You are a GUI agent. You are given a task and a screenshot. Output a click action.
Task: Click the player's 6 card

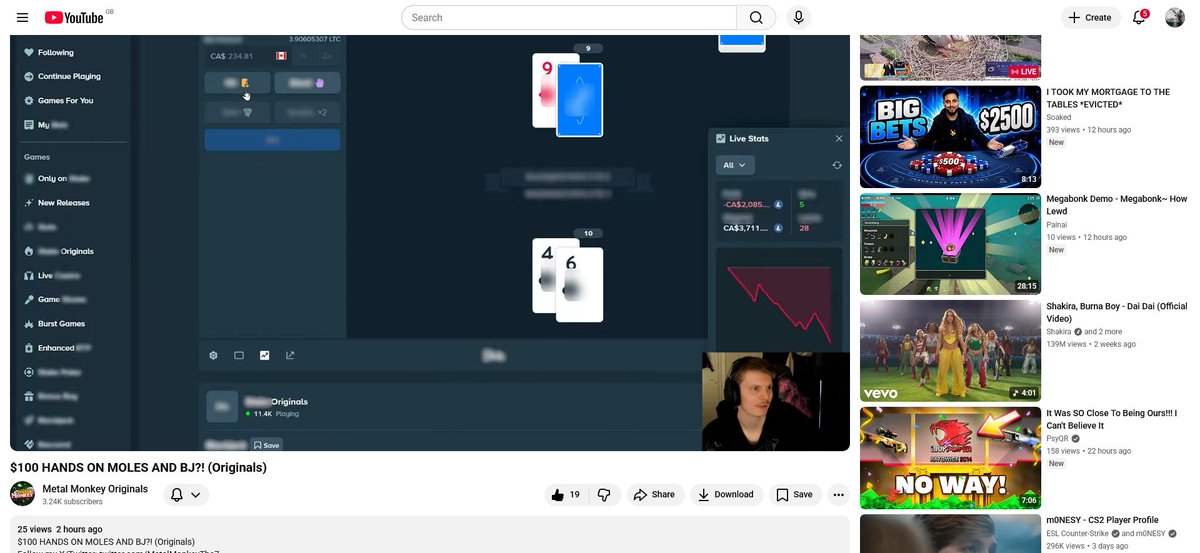click(x=580, y=285)
